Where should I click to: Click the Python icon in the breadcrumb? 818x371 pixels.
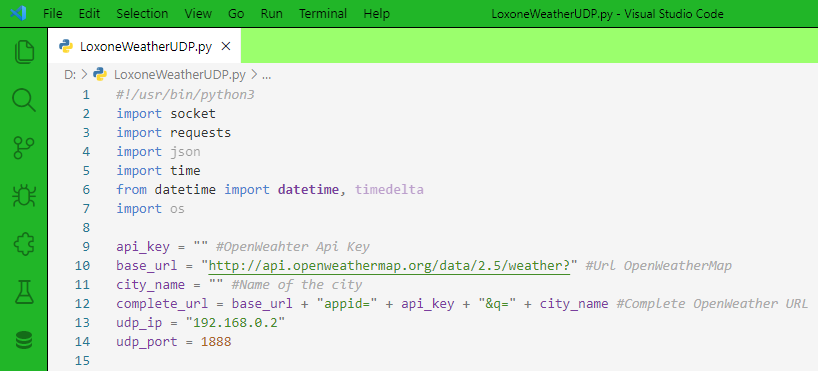[x=100, y=74]
